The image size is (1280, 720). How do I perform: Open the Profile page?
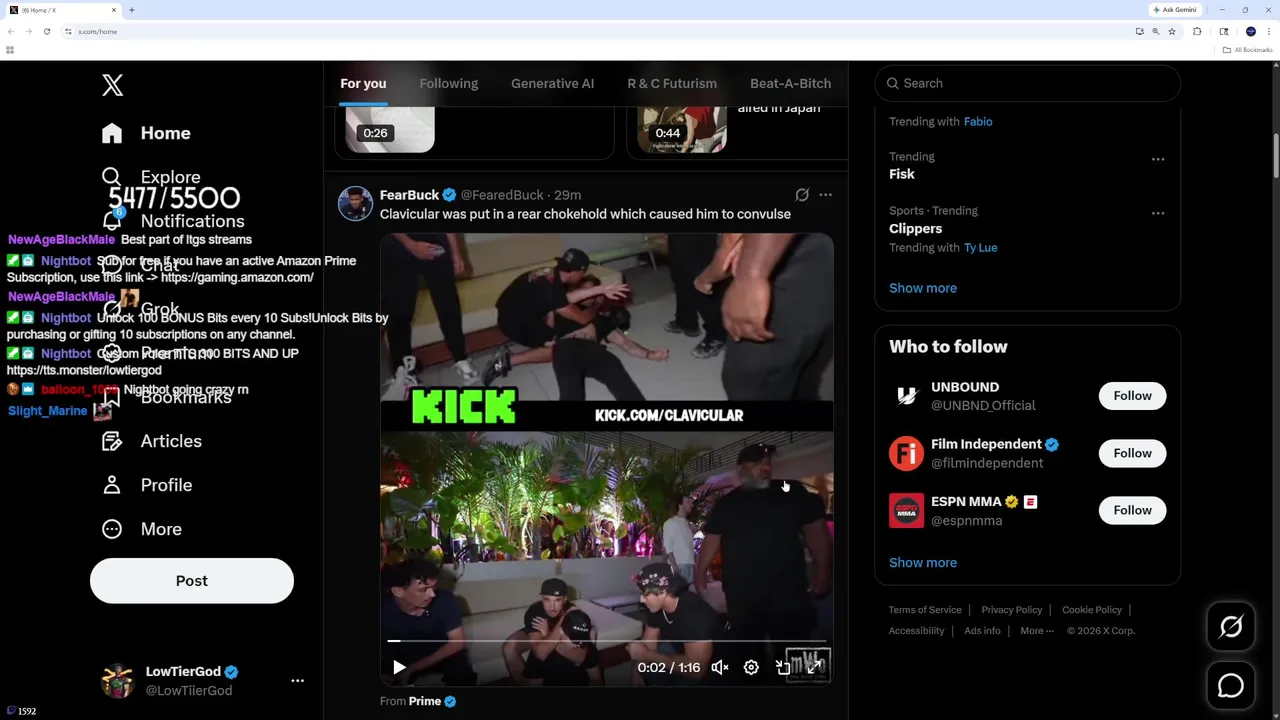(146, 485)
